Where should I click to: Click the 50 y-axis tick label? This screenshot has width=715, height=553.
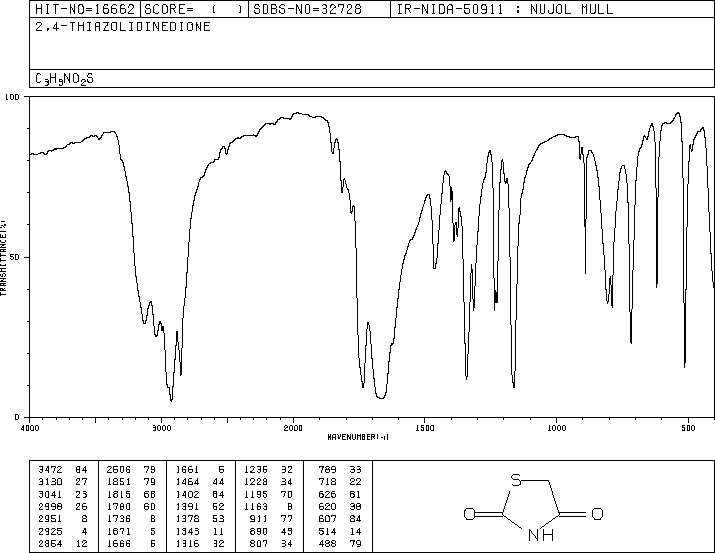pyautogui.click(x=15, y=257)
